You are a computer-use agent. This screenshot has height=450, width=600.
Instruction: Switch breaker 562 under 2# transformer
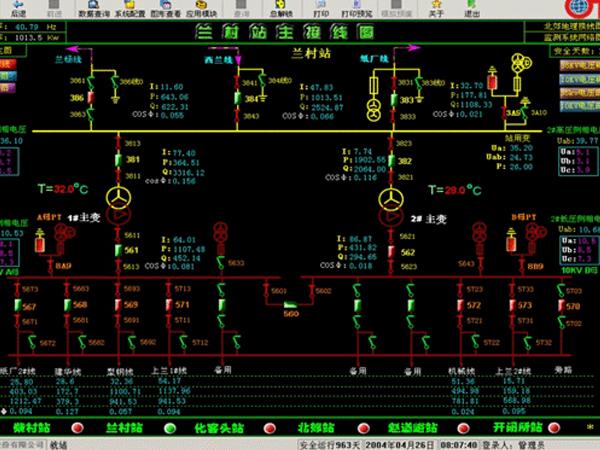[x=389, y=254]
